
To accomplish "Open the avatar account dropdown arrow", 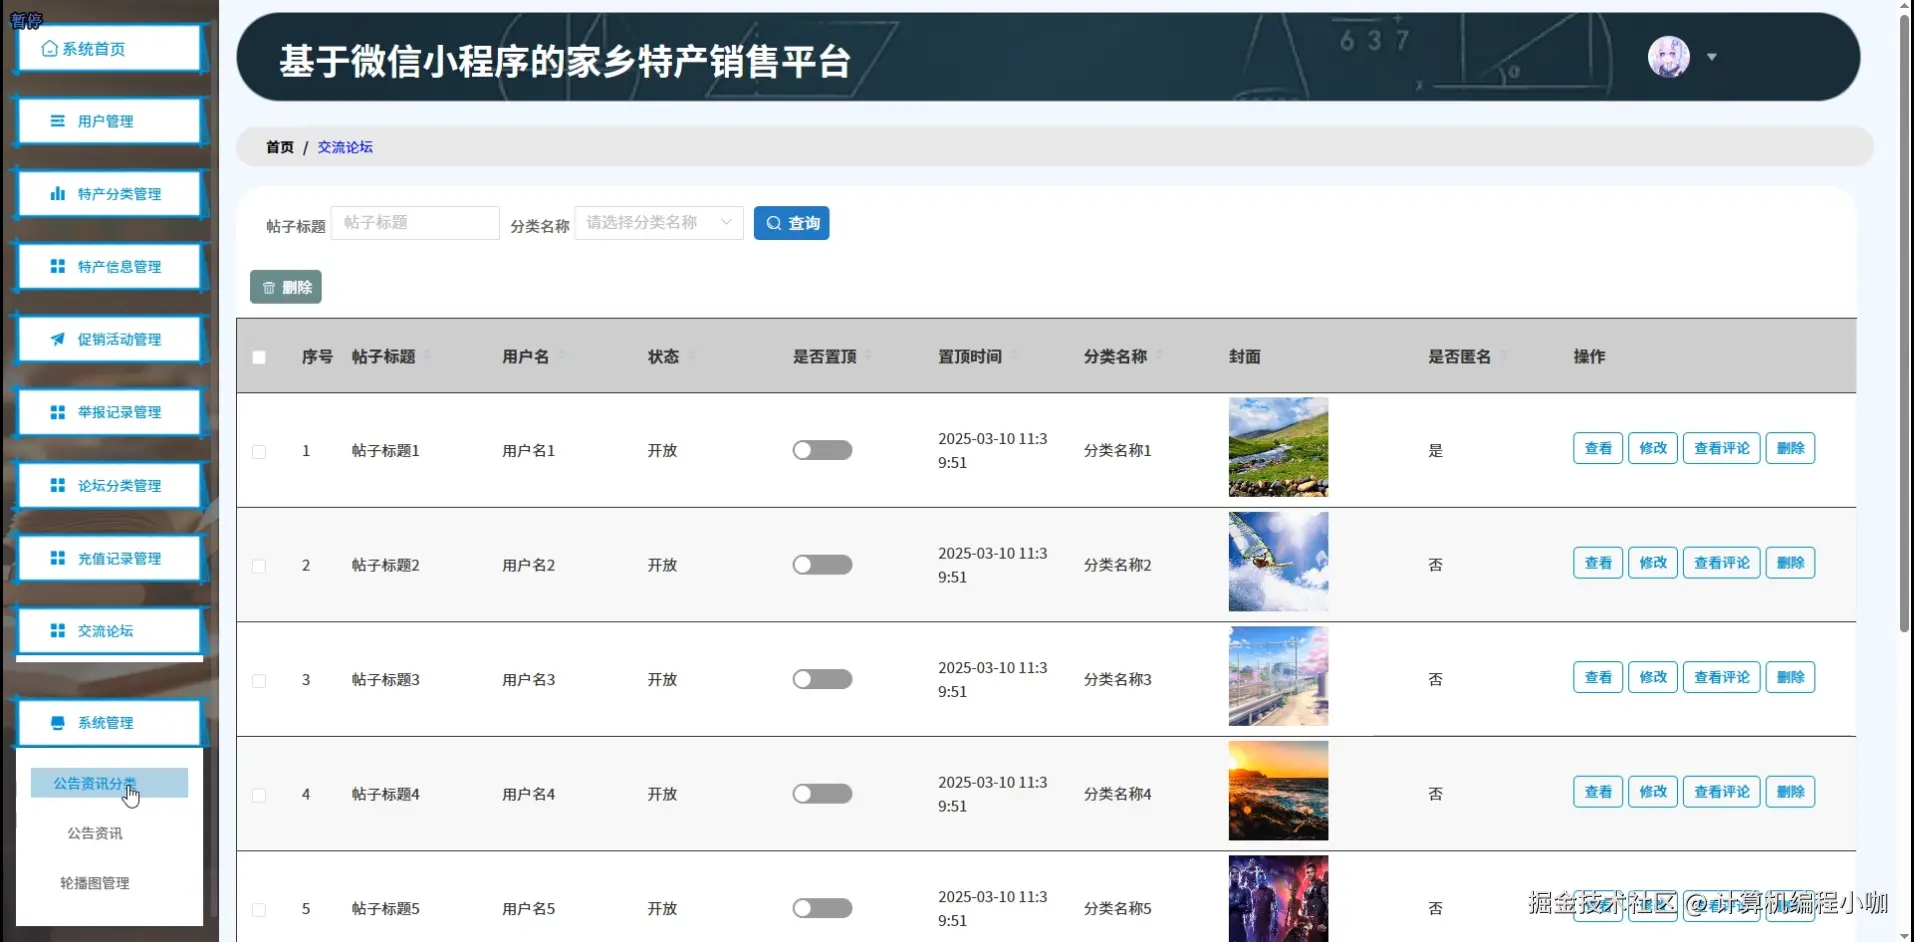I will pos(1712,57).
